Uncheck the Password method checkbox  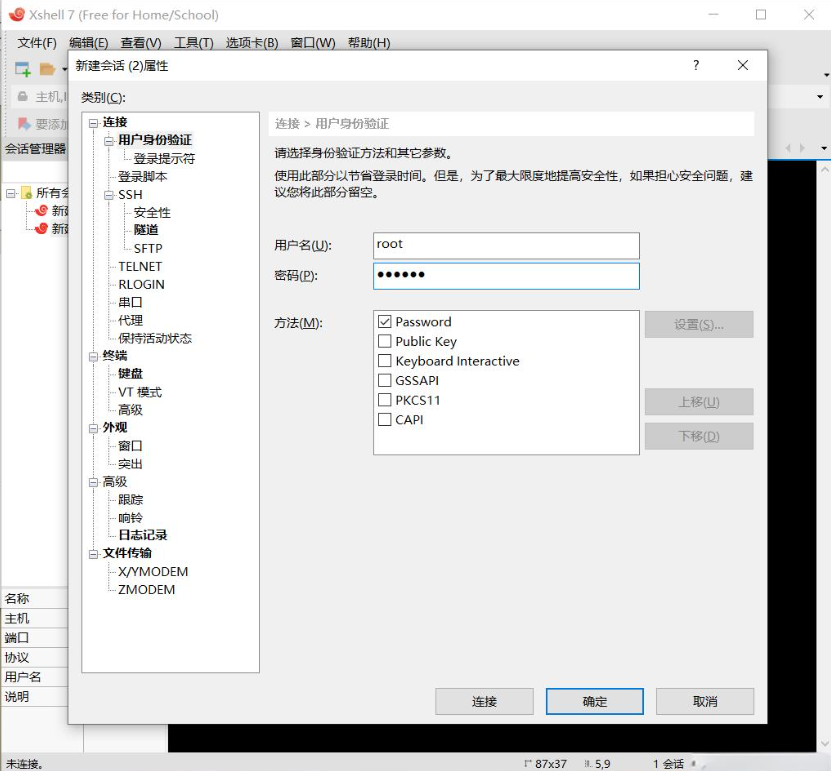click(384, 322)
